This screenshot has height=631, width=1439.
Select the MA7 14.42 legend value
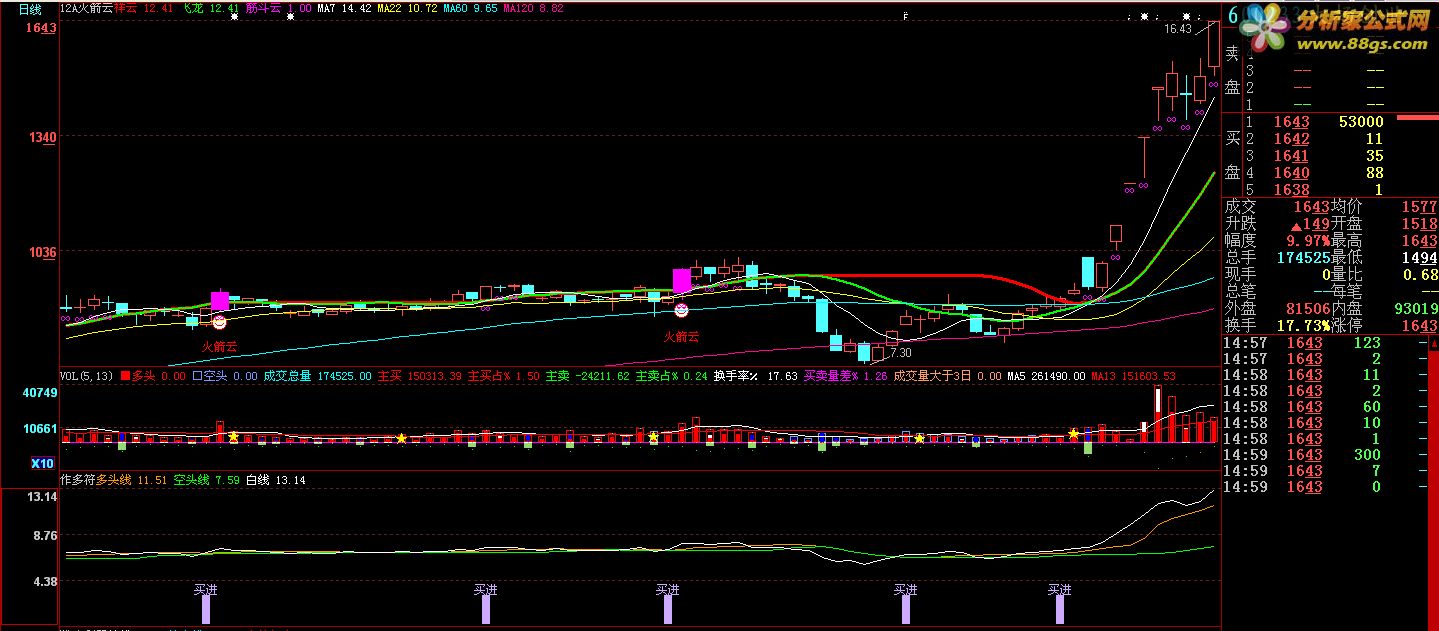point(344,7)
